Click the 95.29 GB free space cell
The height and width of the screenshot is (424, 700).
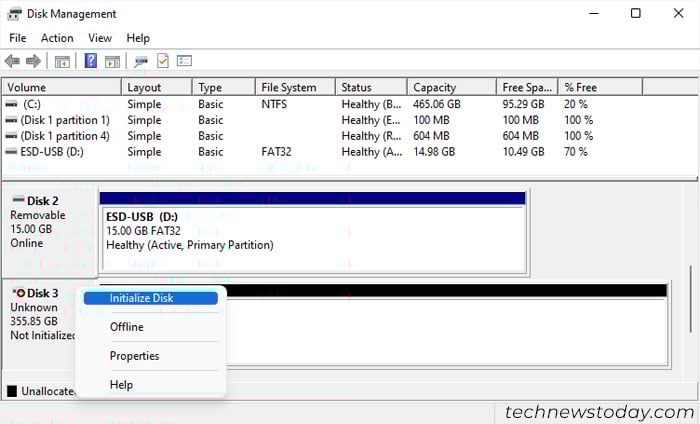(523, 104)
